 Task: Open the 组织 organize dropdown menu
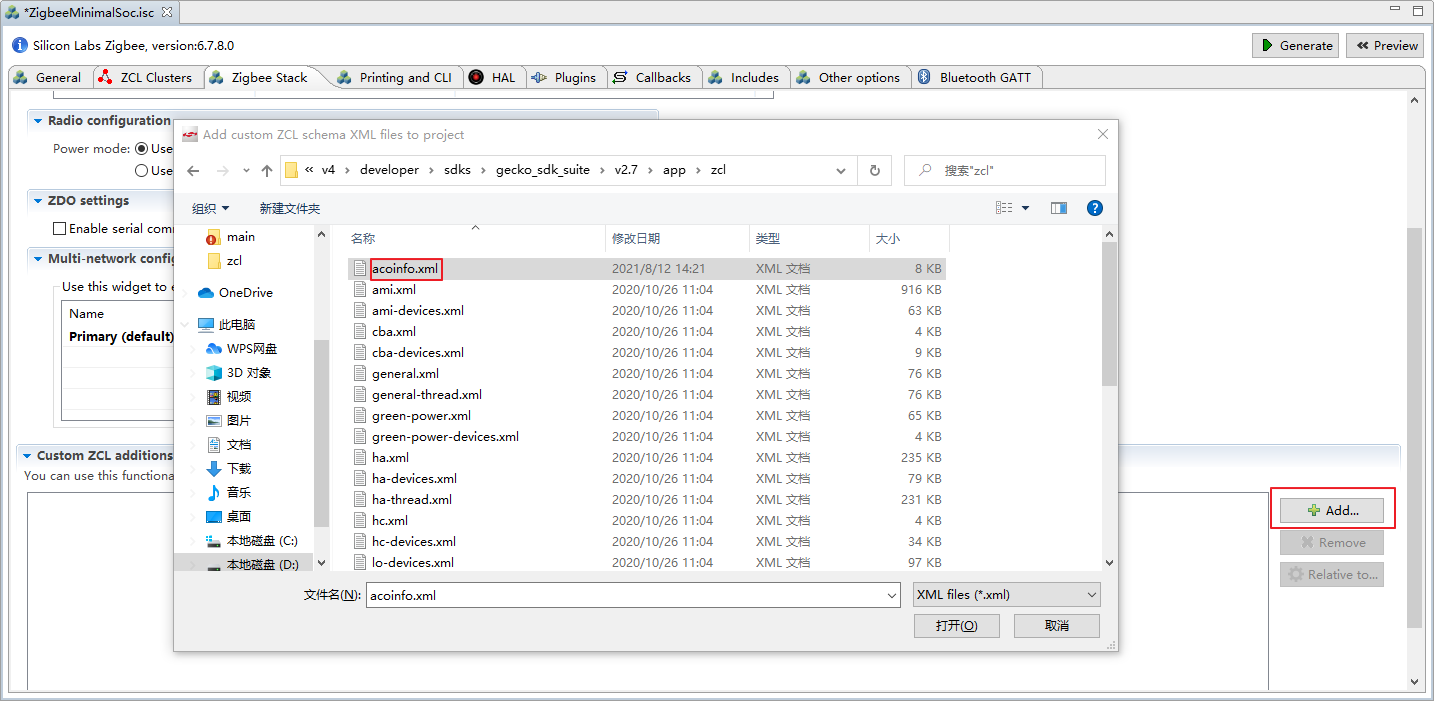[210, 208]
